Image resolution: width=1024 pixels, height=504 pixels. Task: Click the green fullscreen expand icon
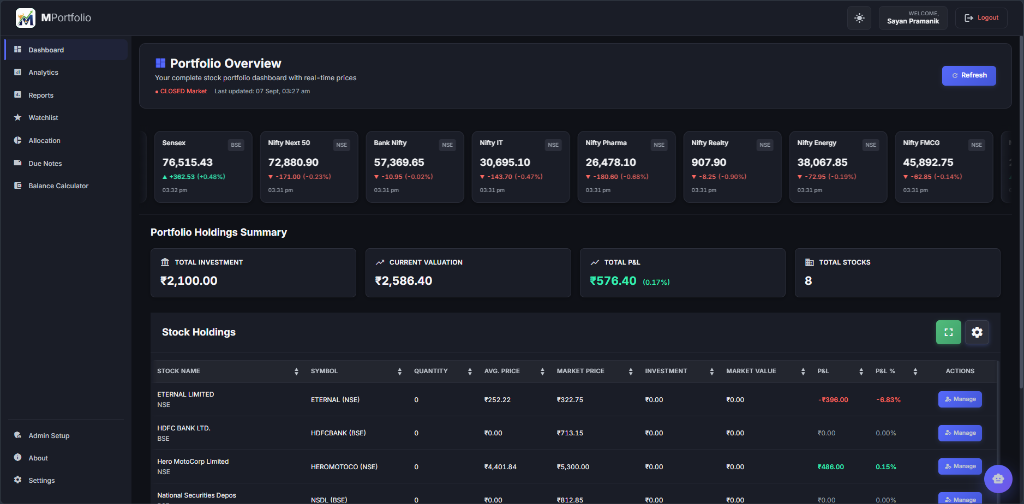948,332
